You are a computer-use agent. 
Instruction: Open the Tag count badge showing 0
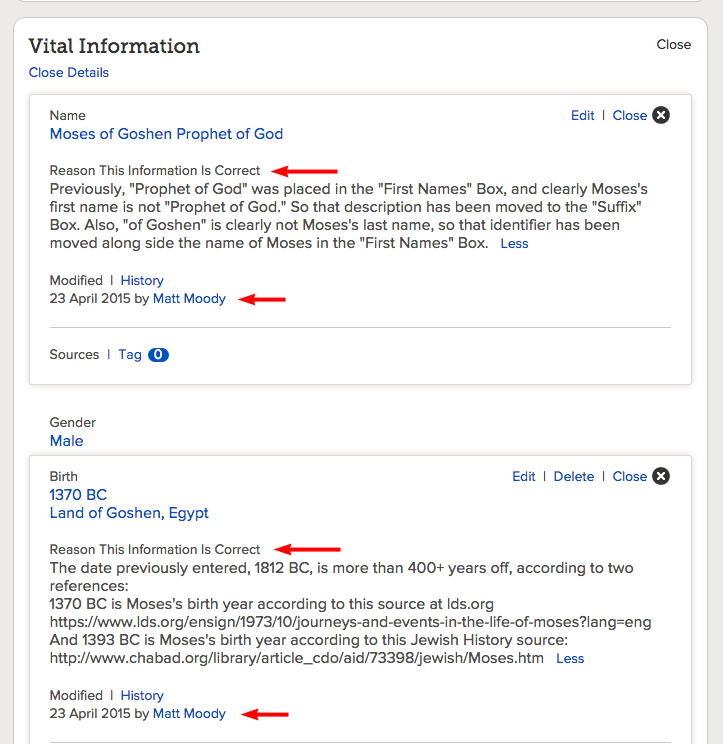(158, 355)
